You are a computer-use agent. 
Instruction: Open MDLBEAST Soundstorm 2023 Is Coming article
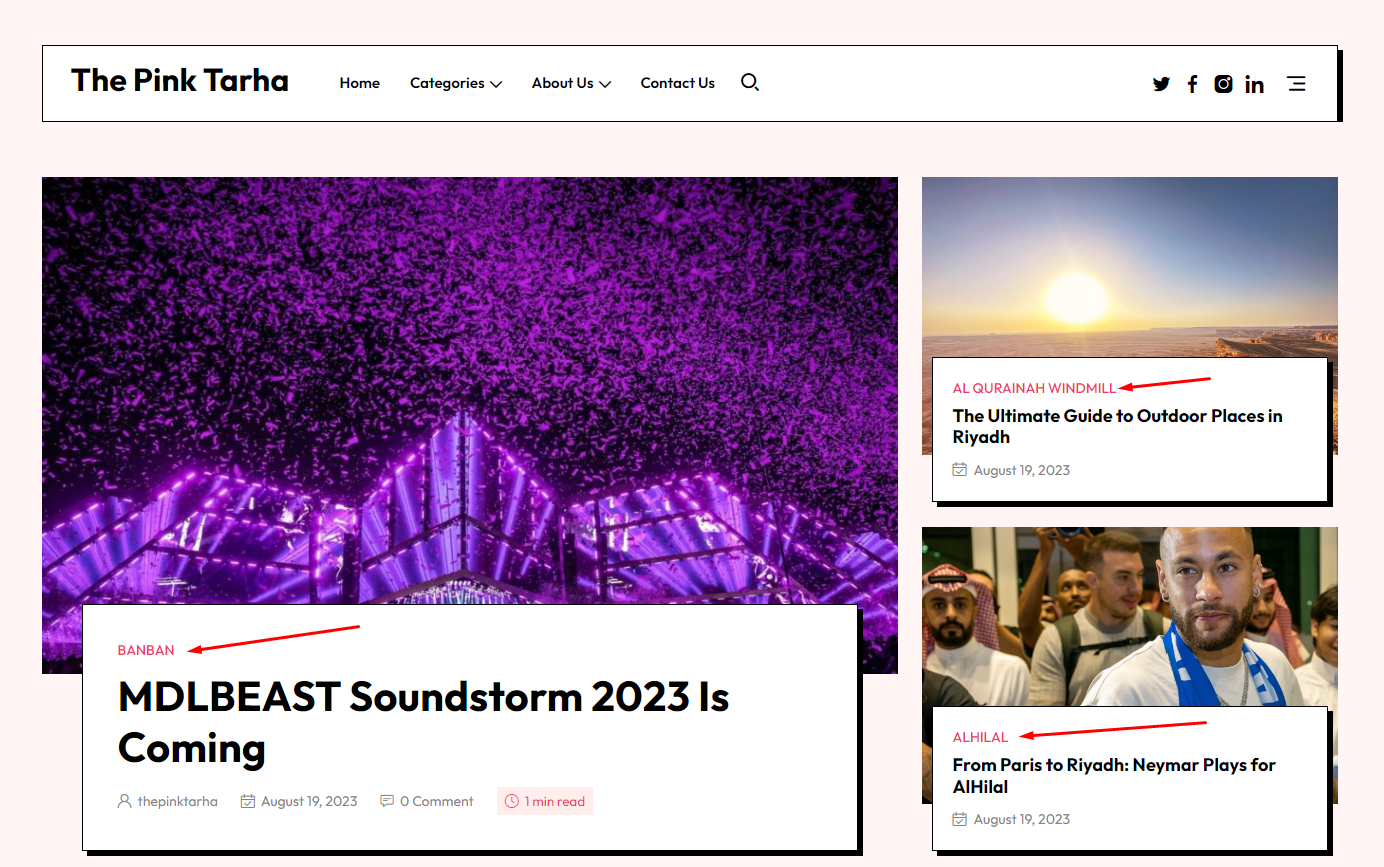424,721
